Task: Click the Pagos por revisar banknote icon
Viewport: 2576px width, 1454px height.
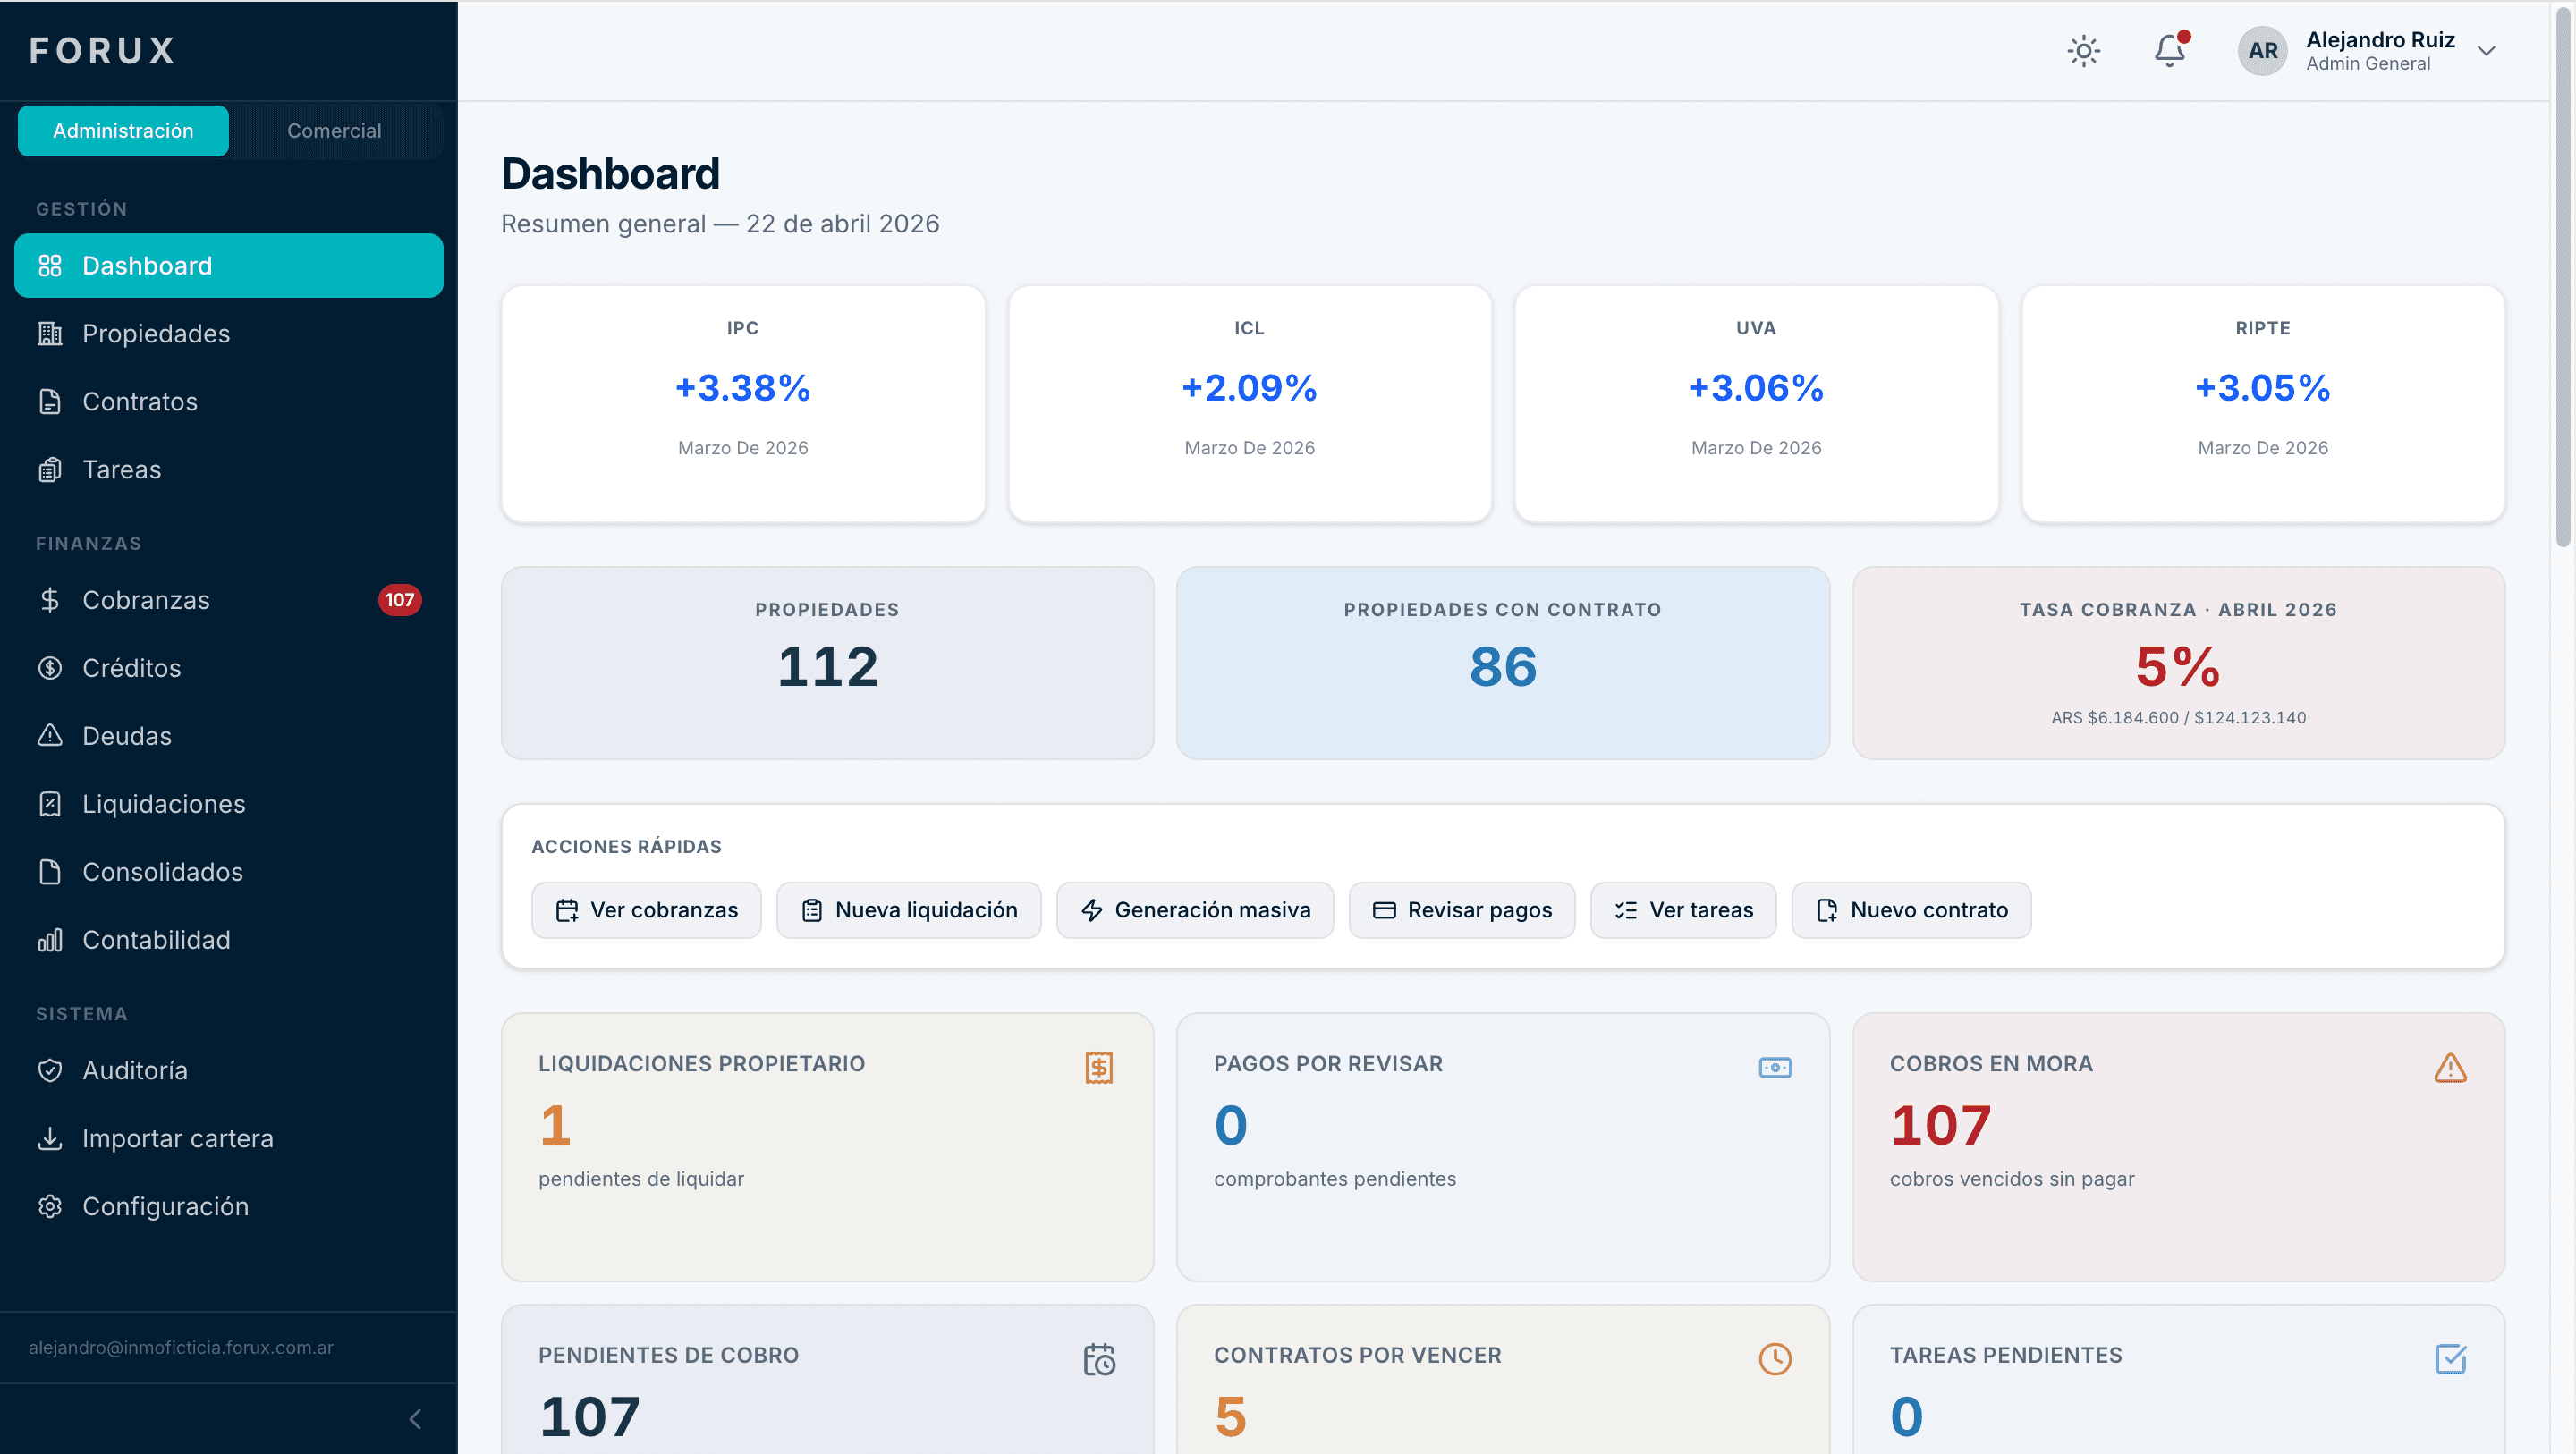Action: (x=1775, y=1067)
